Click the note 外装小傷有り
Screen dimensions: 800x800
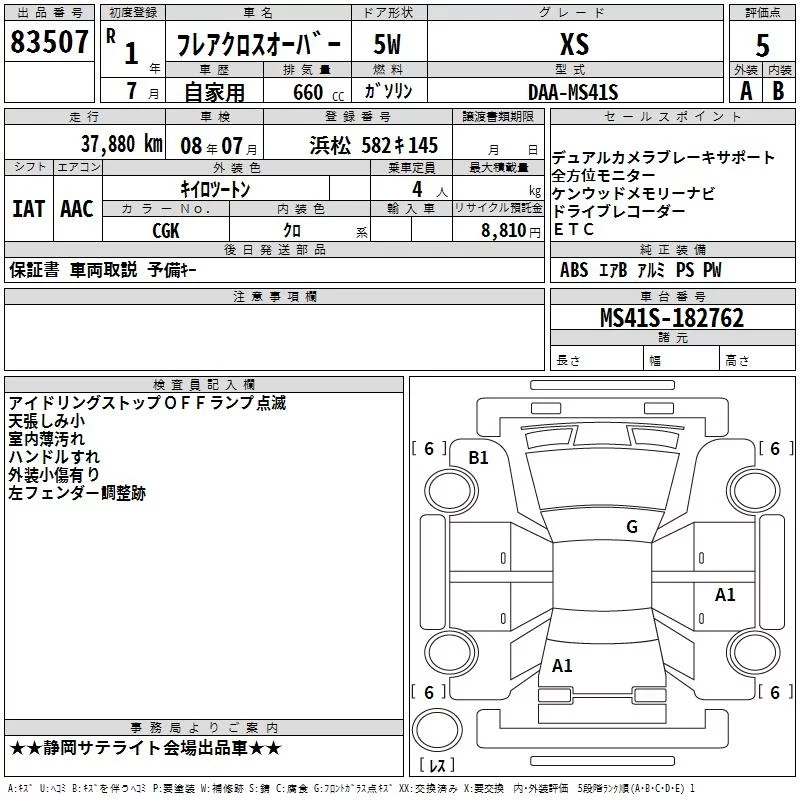coord(54,474)
